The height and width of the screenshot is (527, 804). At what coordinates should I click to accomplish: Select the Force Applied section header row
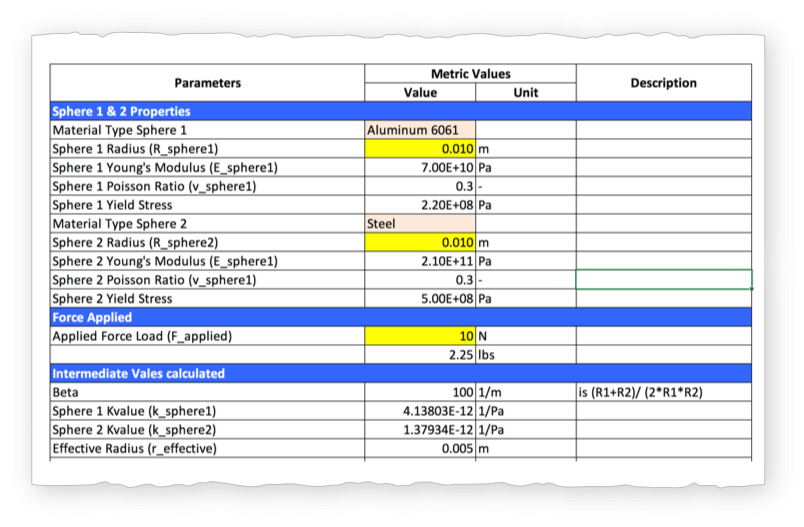click(400, 317)
